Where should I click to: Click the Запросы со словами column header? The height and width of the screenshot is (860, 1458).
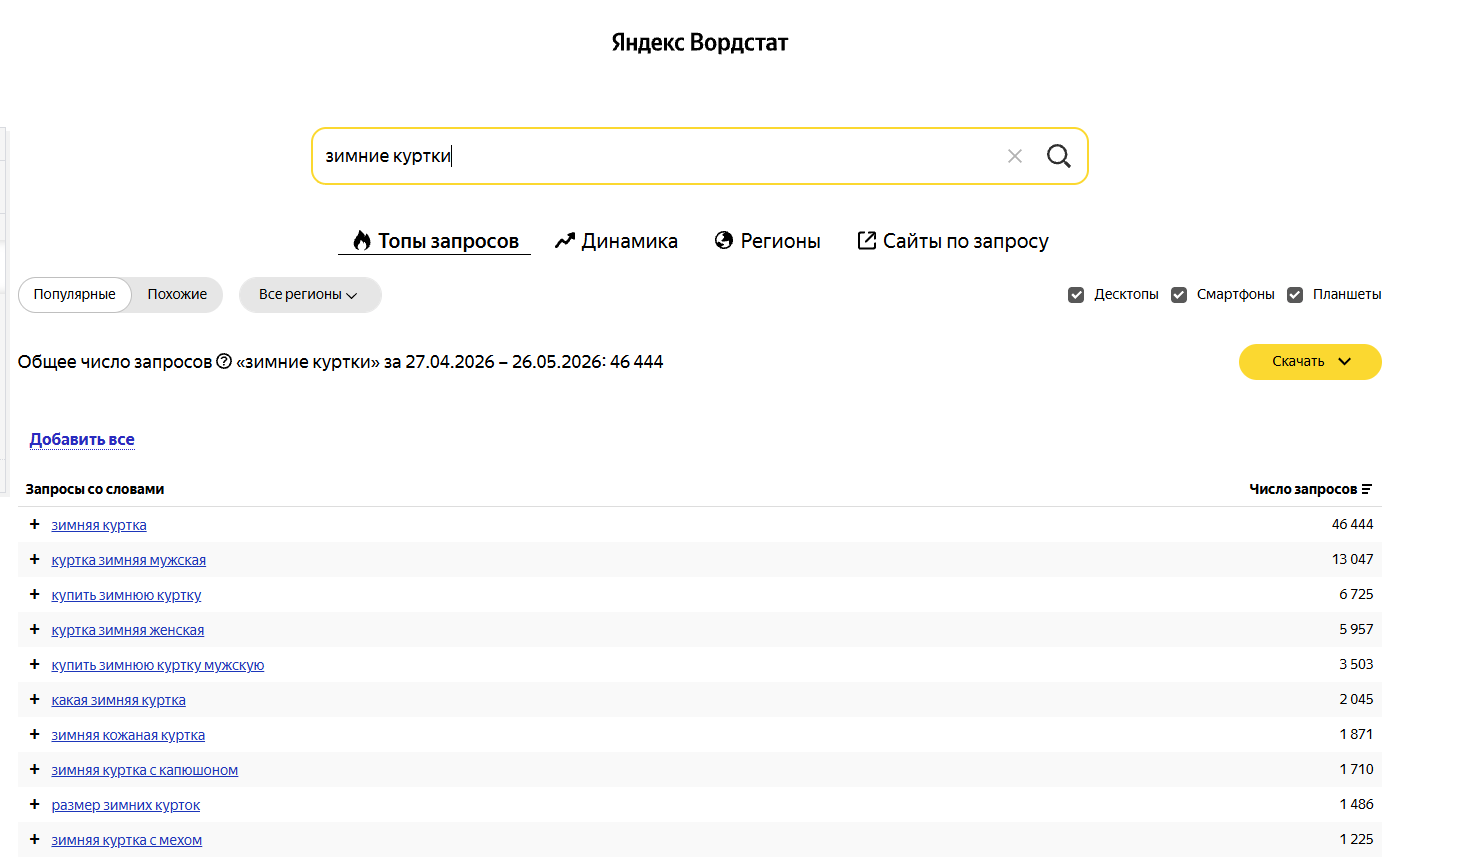point(95,489)
